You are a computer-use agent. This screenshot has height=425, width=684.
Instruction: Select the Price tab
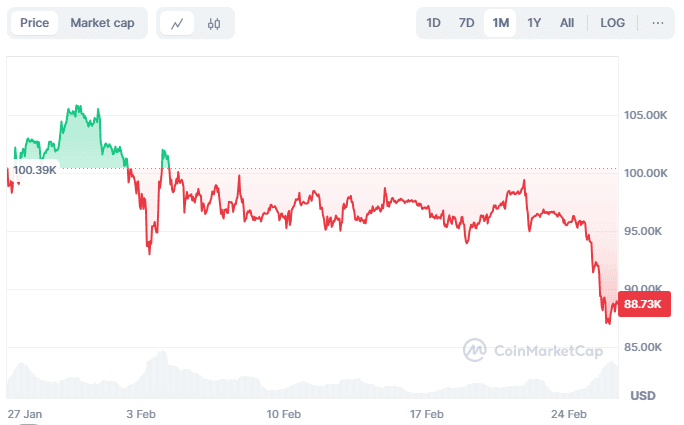pos(34,23)
